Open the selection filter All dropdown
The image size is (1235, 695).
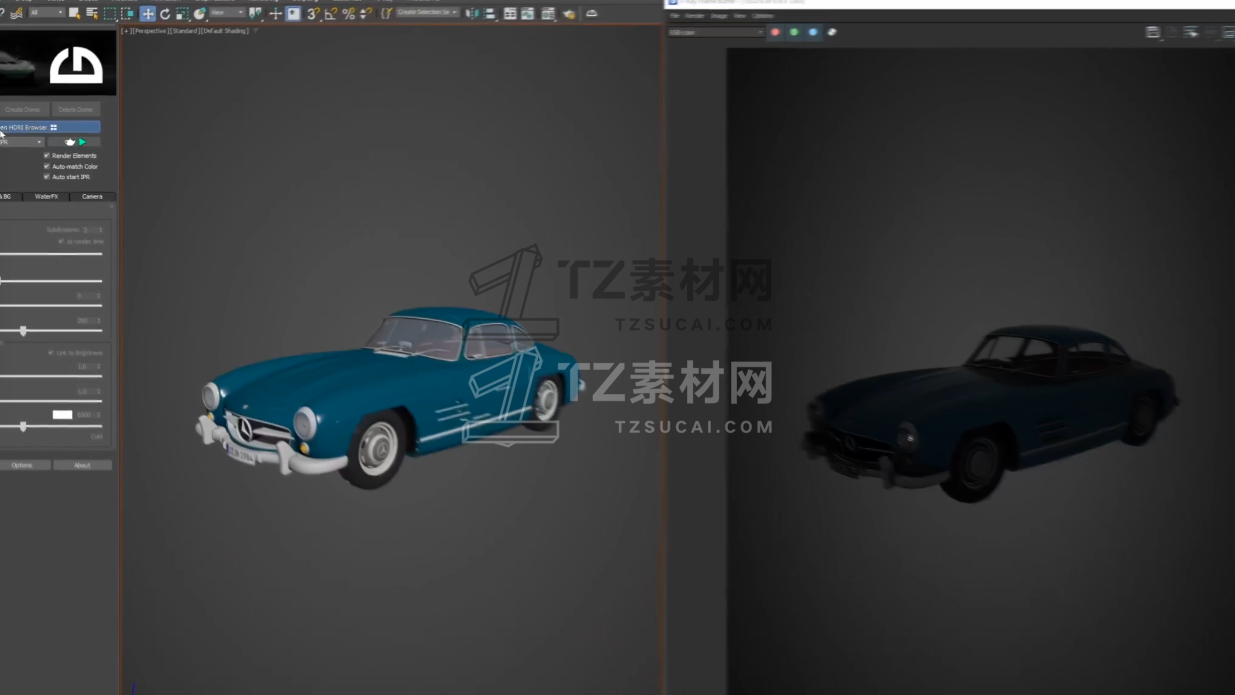(x=47, y=13)
